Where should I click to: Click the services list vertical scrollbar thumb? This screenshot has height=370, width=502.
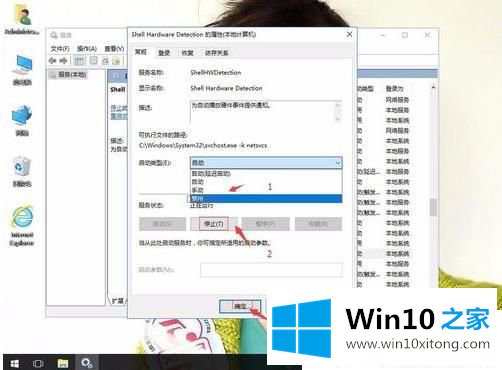coord(433,207)
